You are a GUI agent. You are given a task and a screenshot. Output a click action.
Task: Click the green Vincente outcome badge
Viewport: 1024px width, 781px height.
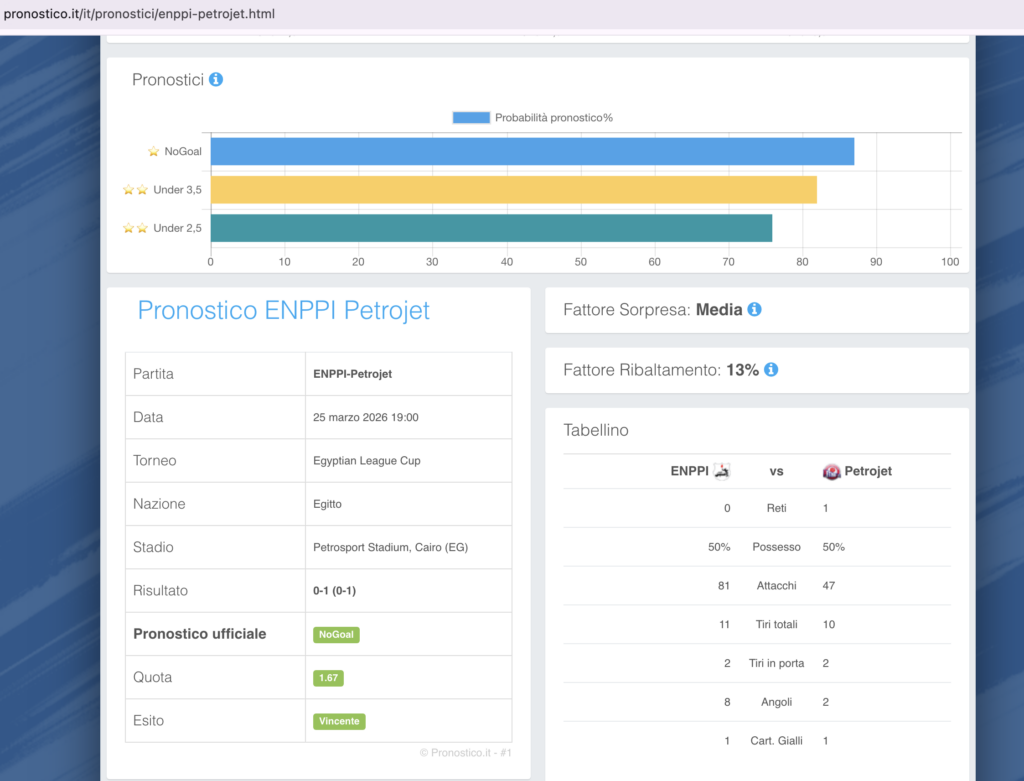pos(339,721)
